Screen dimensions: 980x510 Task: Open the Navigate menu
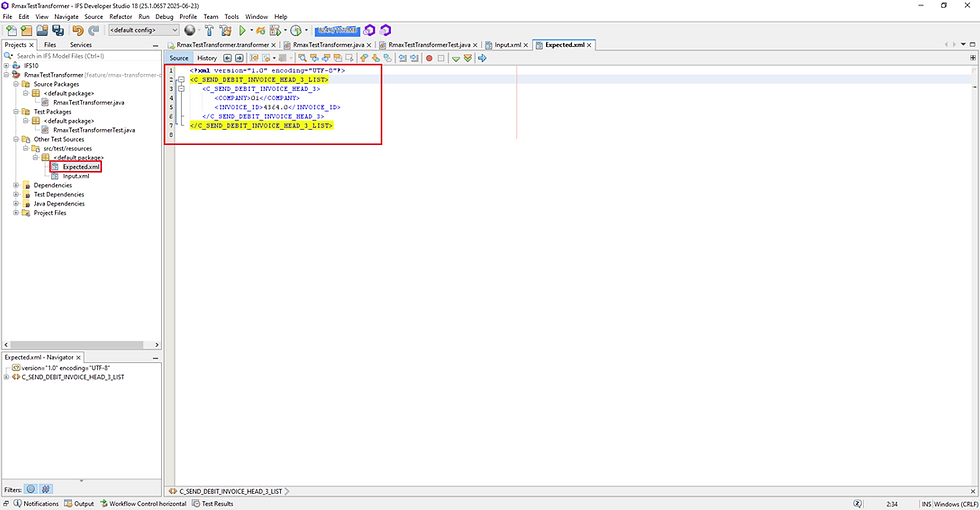(66, 17)
